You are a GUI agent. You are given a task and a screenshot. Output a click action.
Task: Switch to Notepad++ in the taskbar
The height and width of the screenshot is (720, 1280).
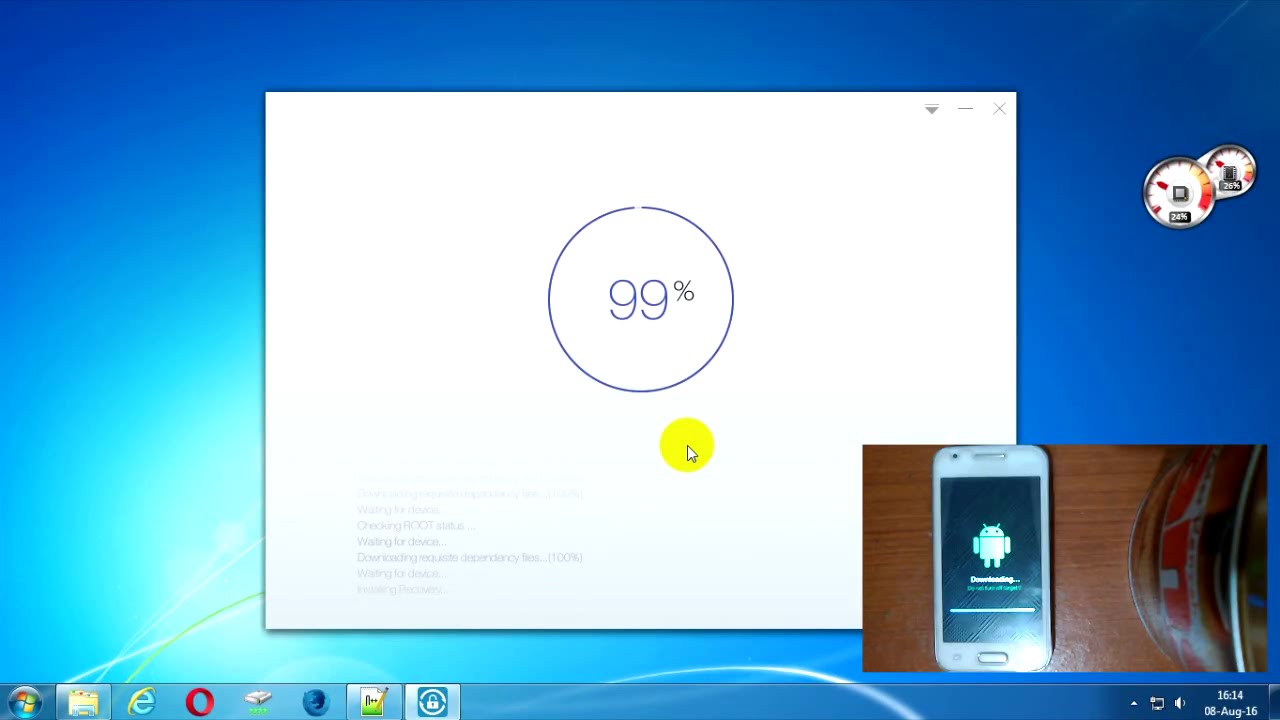[x=374, y=702]
